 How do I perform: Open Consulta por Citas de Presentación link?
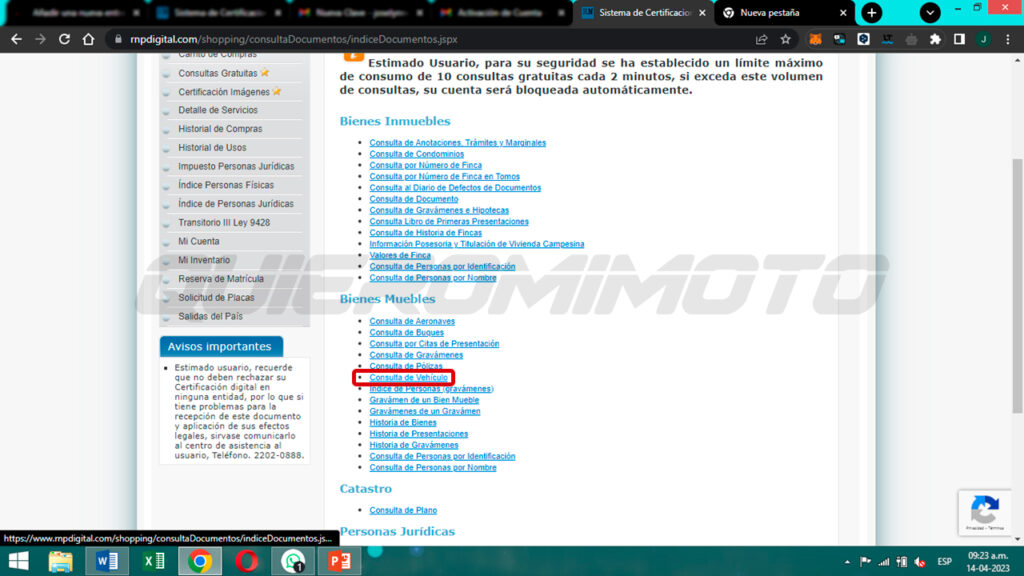pyautogui.click(x=434, y=344)
